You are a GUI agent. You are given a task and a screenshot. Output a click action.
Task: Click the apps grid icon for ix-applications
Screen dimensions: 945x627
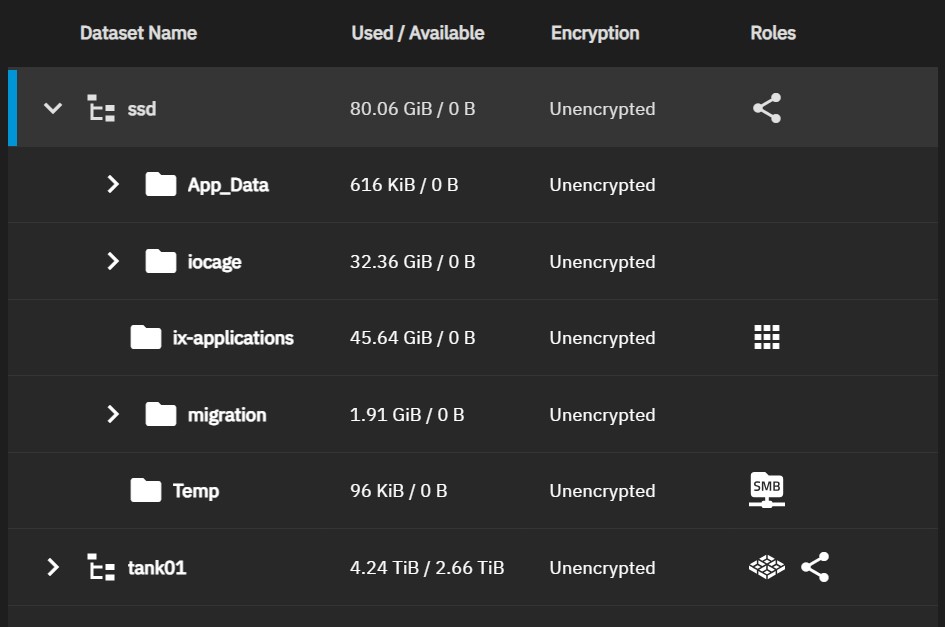[767, 338]
